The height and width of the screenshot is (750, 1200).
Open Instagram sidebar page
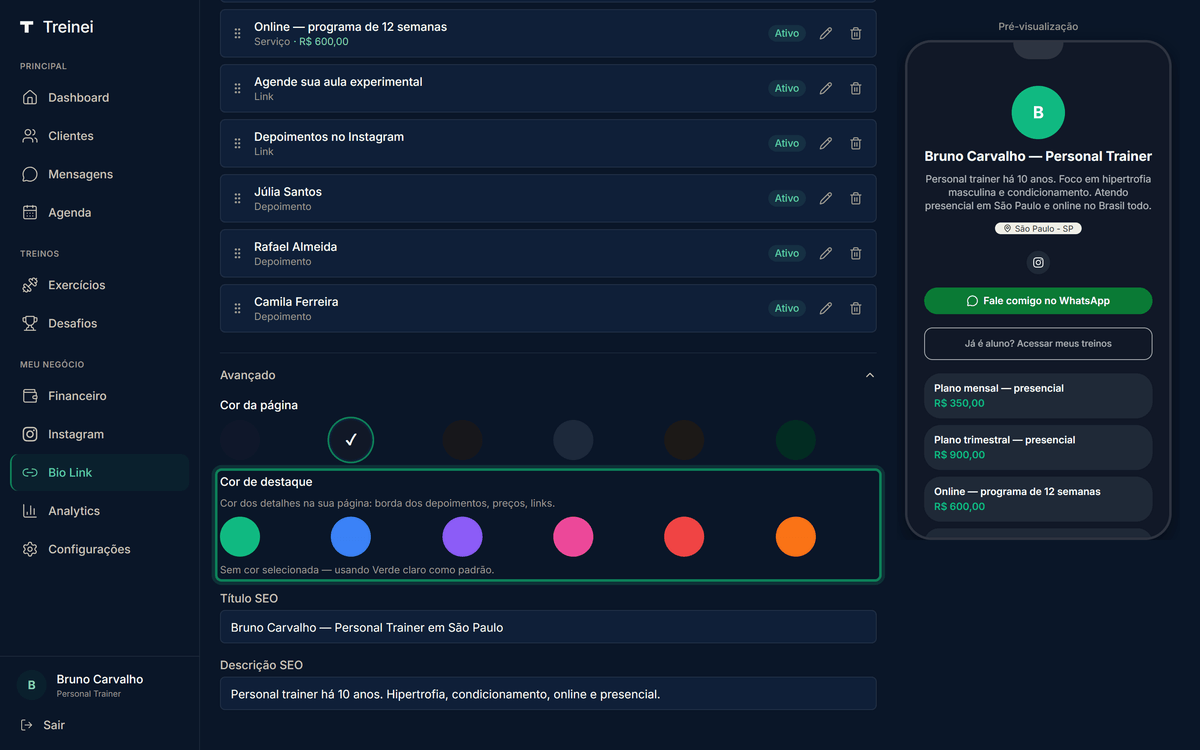[x=99, y=434]
